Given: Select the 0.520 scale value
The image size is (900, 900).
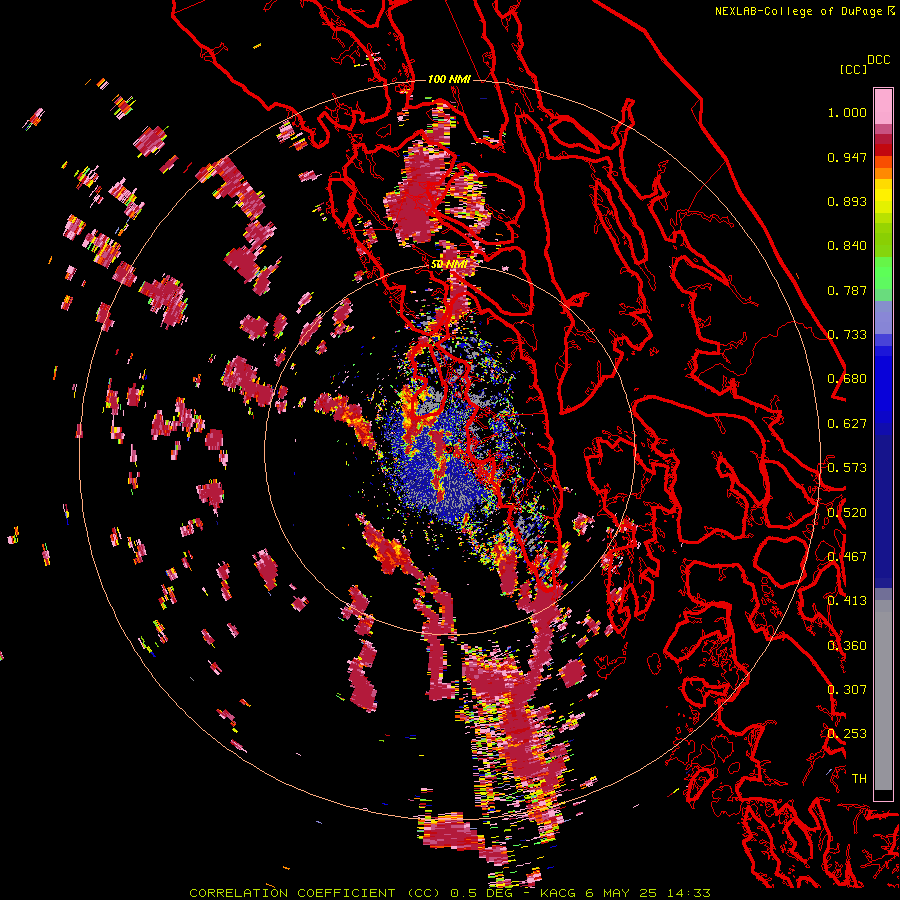Looking at the screenshot, I should [847, 513].
